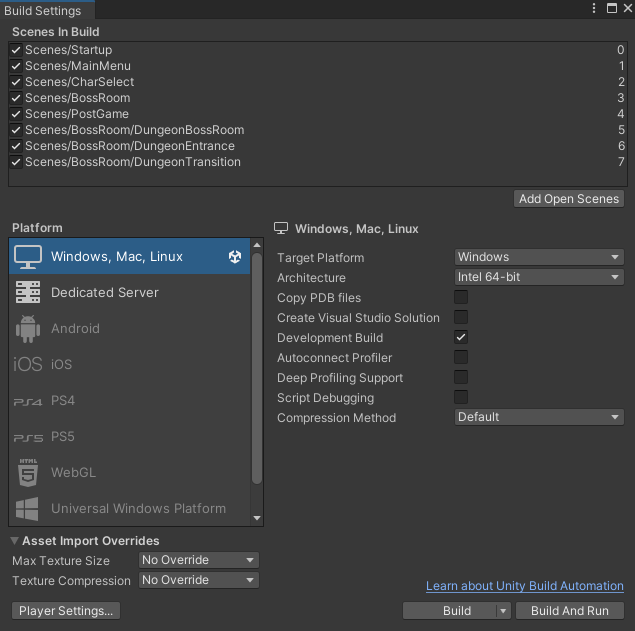Collapse the Asset Import Overrides section
635x631 pixels.
tap(15, 541)
